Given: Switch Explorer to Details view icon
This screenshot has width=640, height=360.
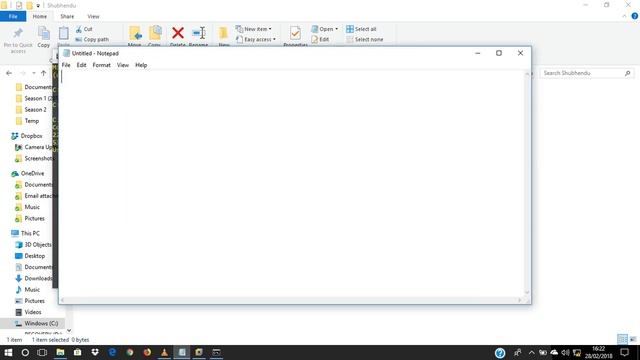Looking at the screenshot, I should pos(622,339).
